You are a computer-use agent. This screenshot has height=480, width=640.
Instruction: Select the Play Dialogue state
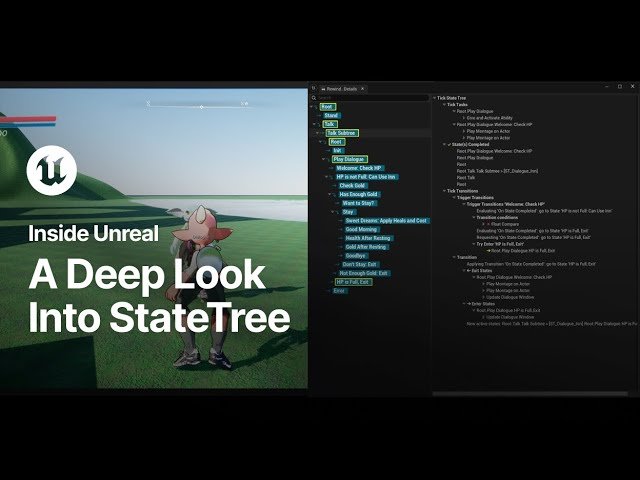coord(350,159)
